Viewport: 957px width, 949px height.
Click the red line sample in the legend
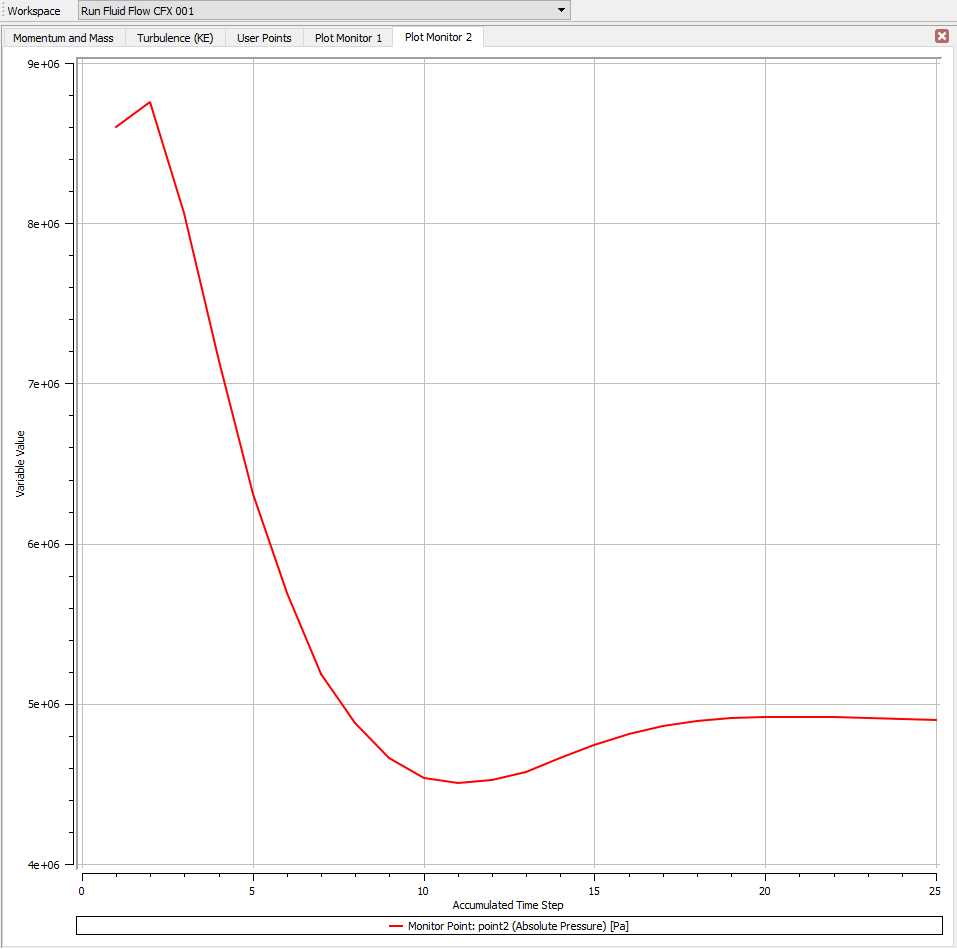click(x=396, y=926)
